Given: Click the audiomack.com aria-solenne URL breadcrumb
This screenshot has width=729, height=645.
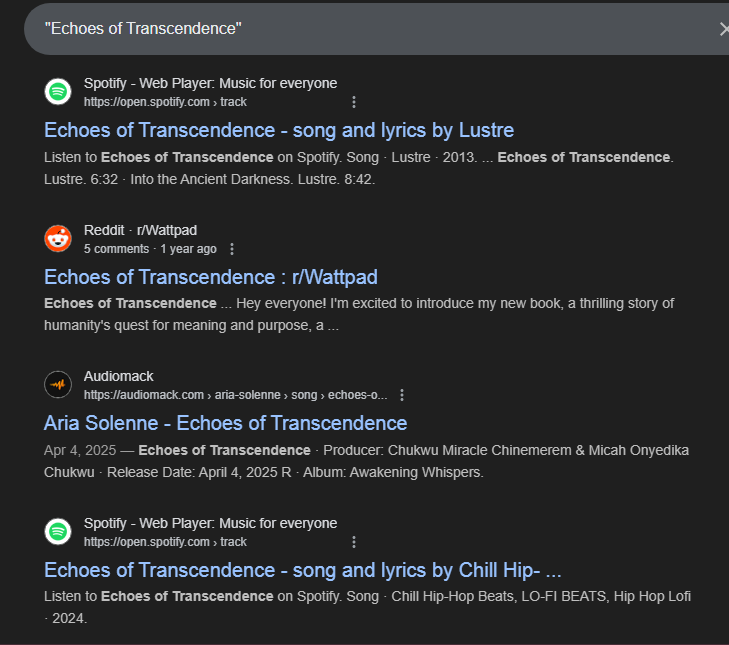Looking at the screenshot, I should (235, 395).
